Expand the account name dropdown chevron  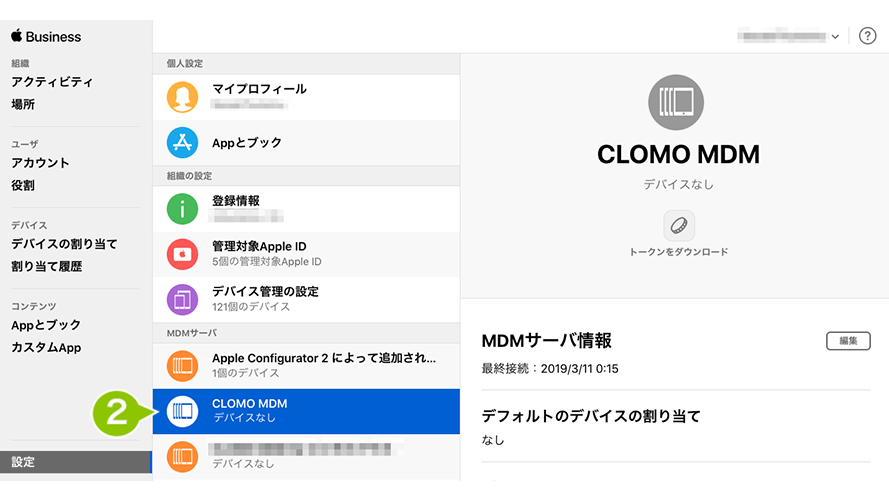tap(835, 37)
